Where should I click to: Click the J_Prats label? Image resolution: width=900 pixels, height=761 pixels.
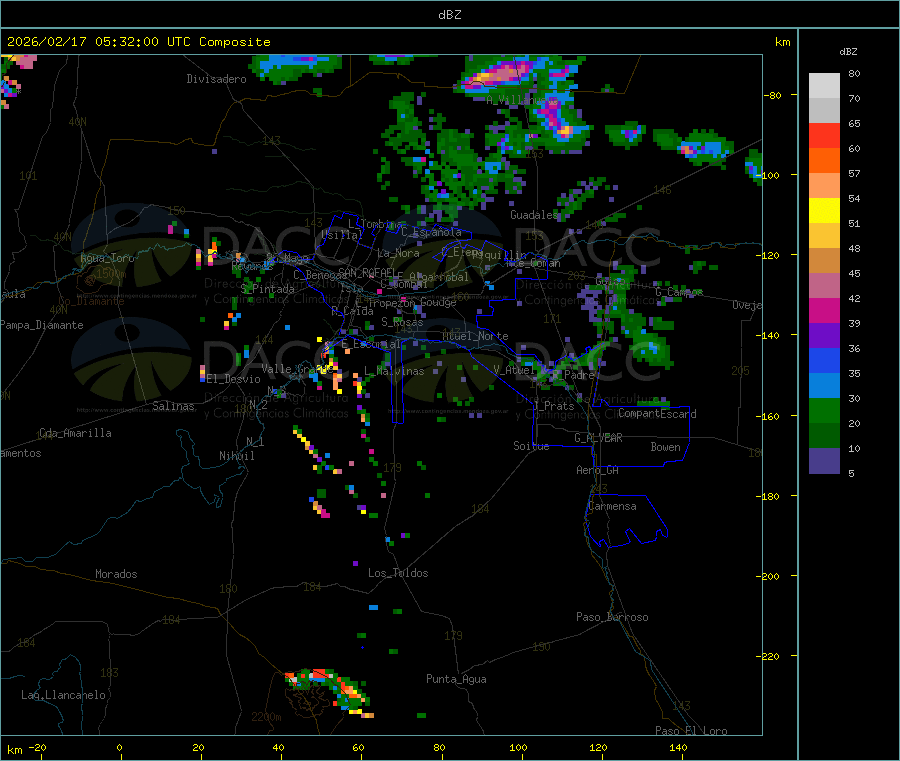click(554, 406)
